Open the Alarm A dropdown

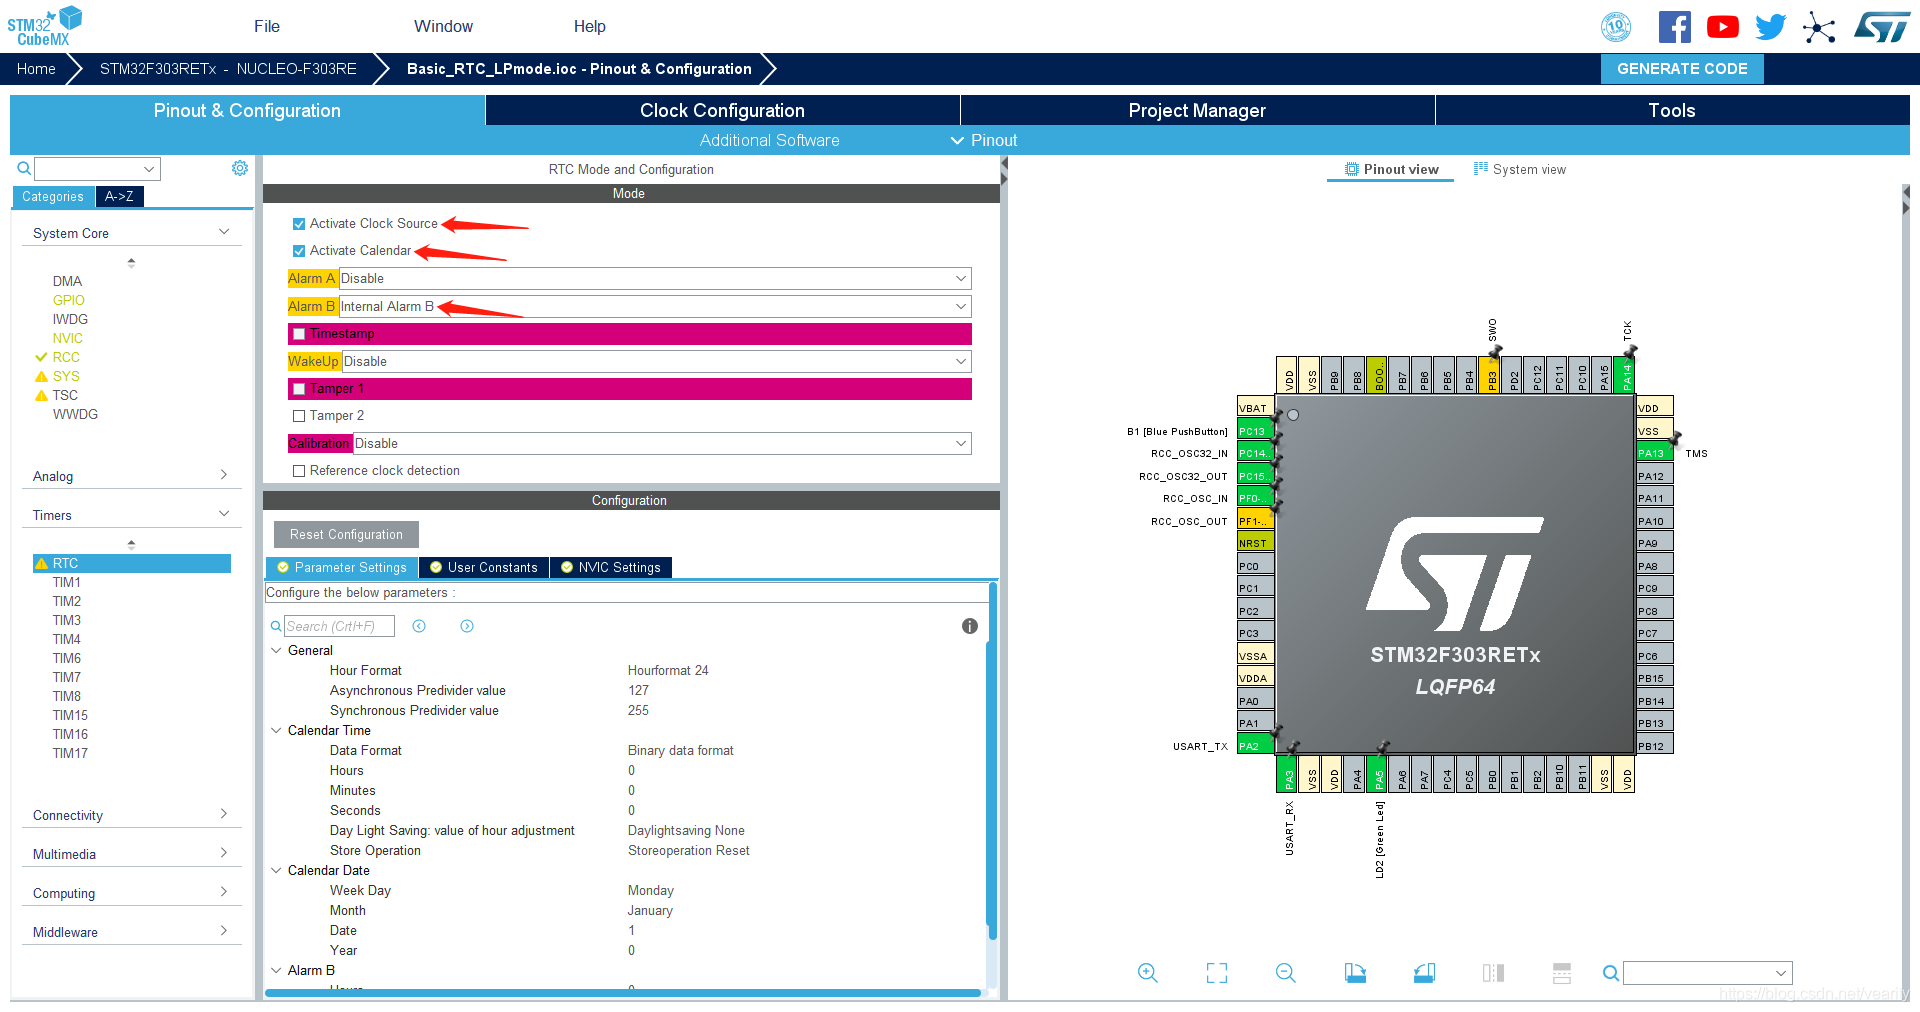(655, 279)
